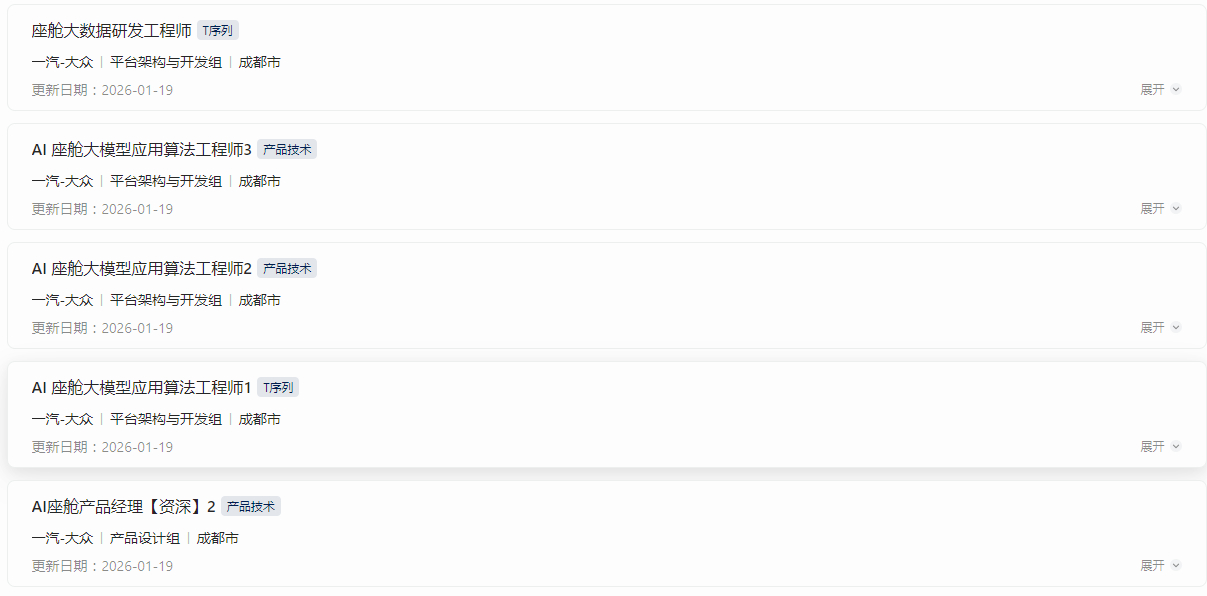Click the chevron icon on AI座舱产品经理 card
Screen dimensions: 1207x596
[x=1176, y=566]
